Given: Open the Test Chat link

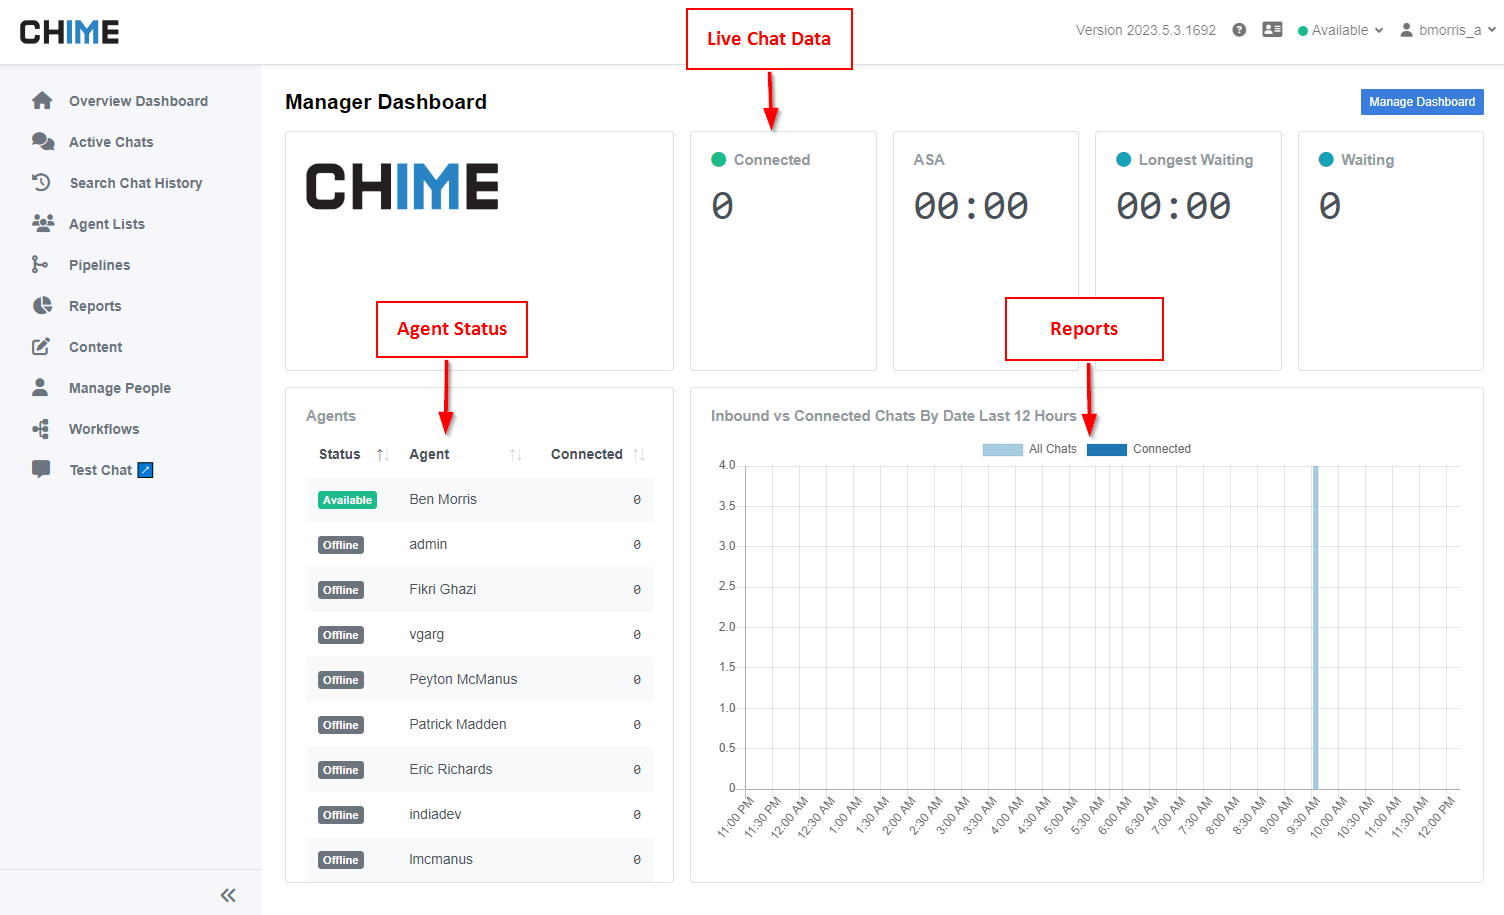Looking at the screenshot, I should point(101,470).
